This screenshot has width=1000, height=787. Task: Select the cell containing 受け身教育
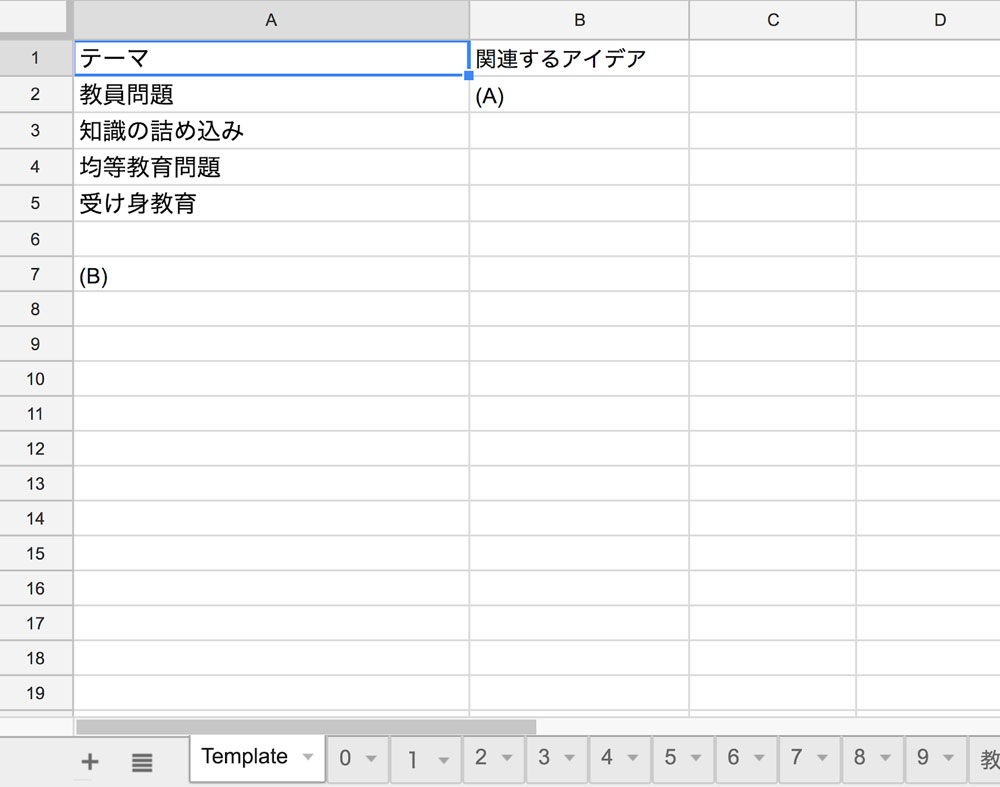point(271,204)
